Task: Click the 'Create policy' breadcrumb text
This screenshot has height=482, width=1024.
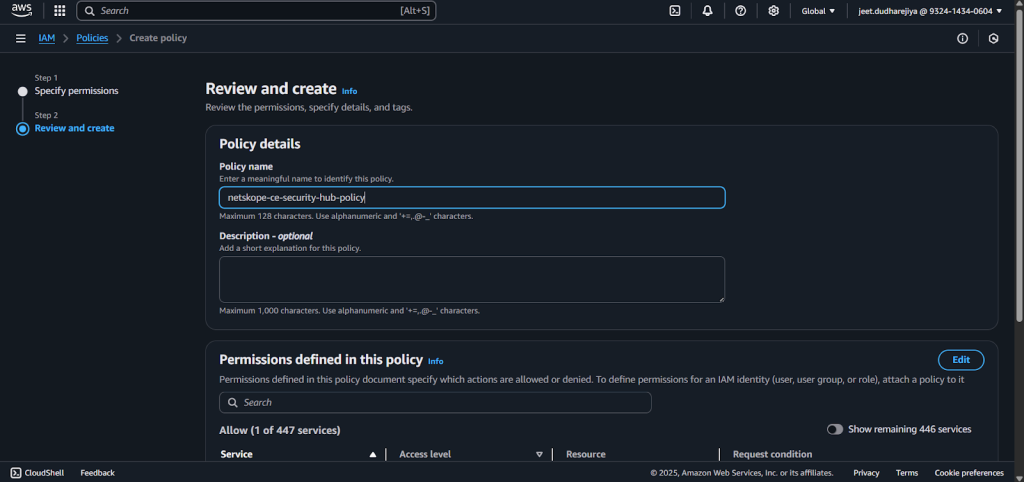Action: coord(158,38)
